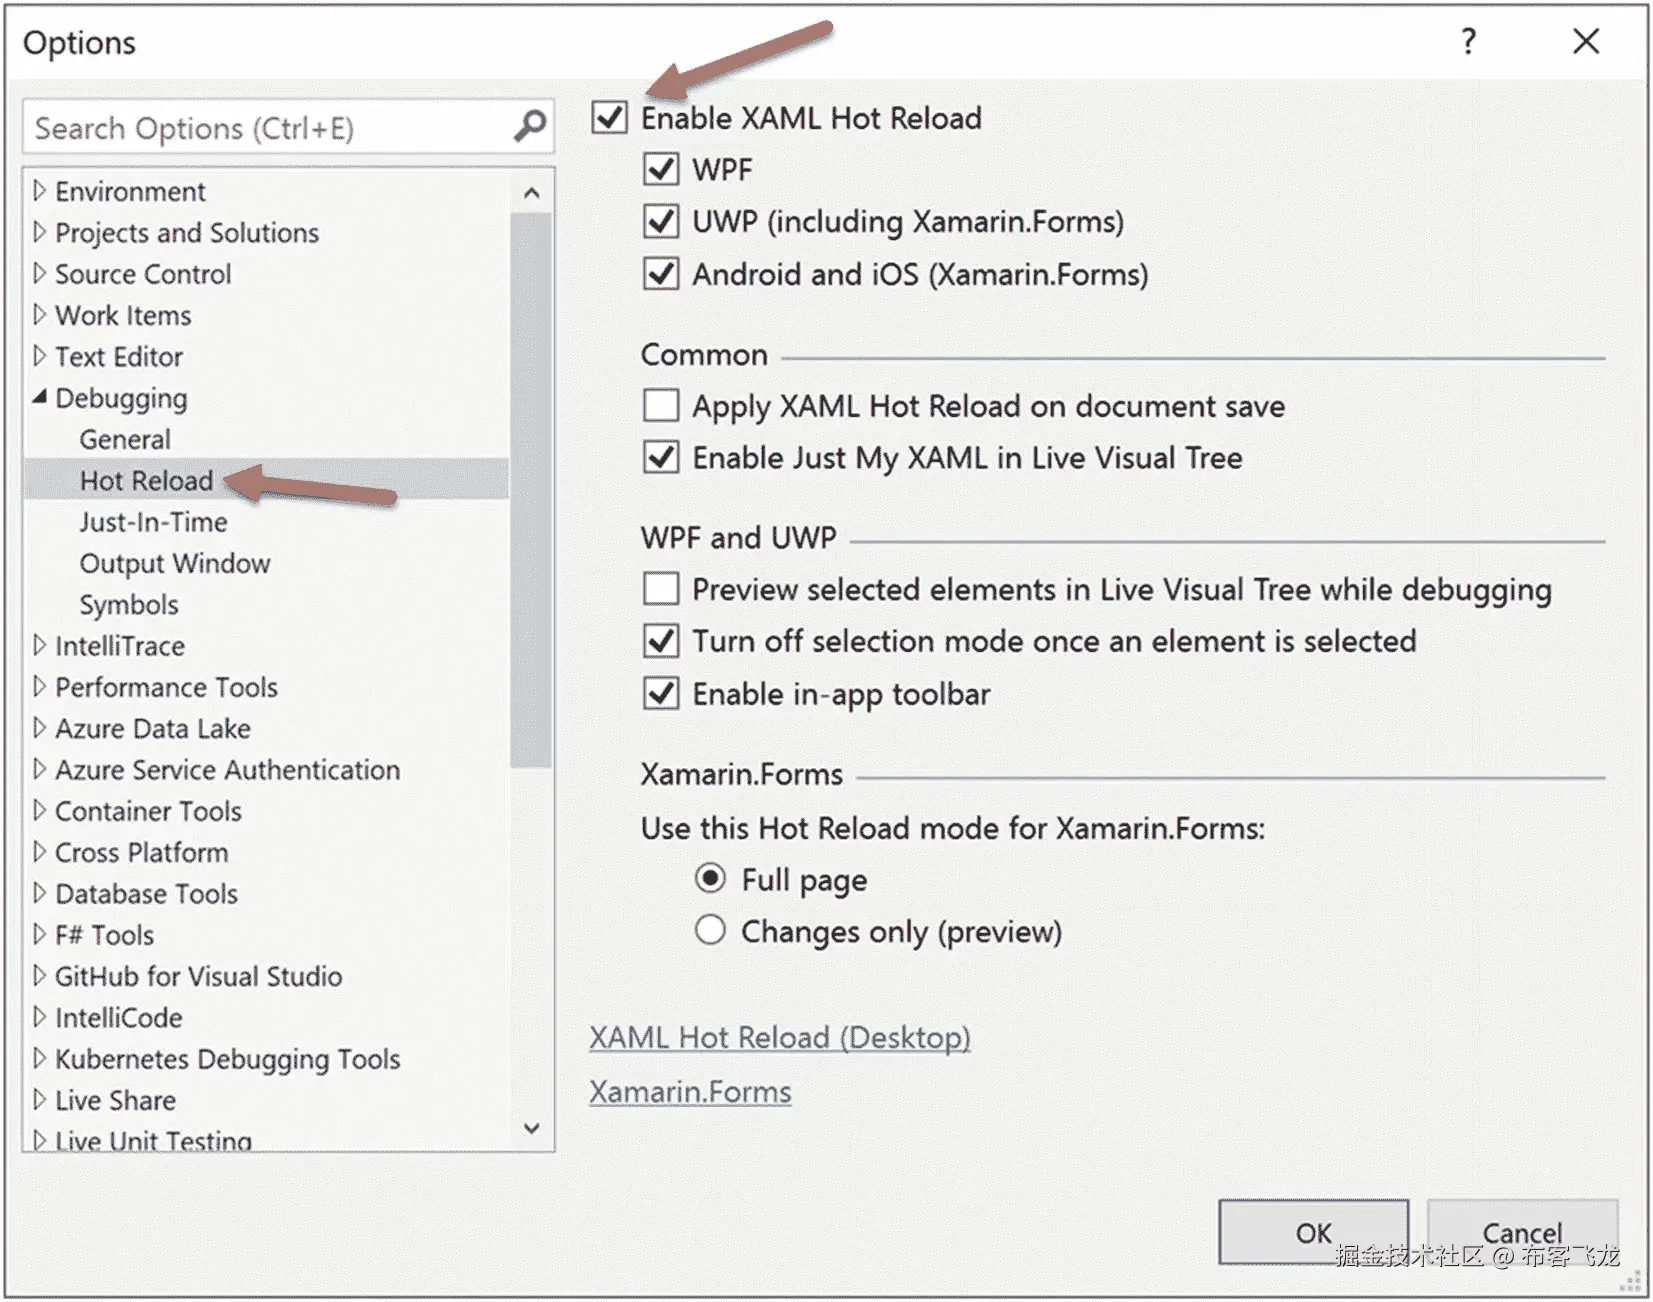This screenshot has height=1302, width=1653.
Task: Click the tree scrollbar up arrow
Action: pos(531,192)
